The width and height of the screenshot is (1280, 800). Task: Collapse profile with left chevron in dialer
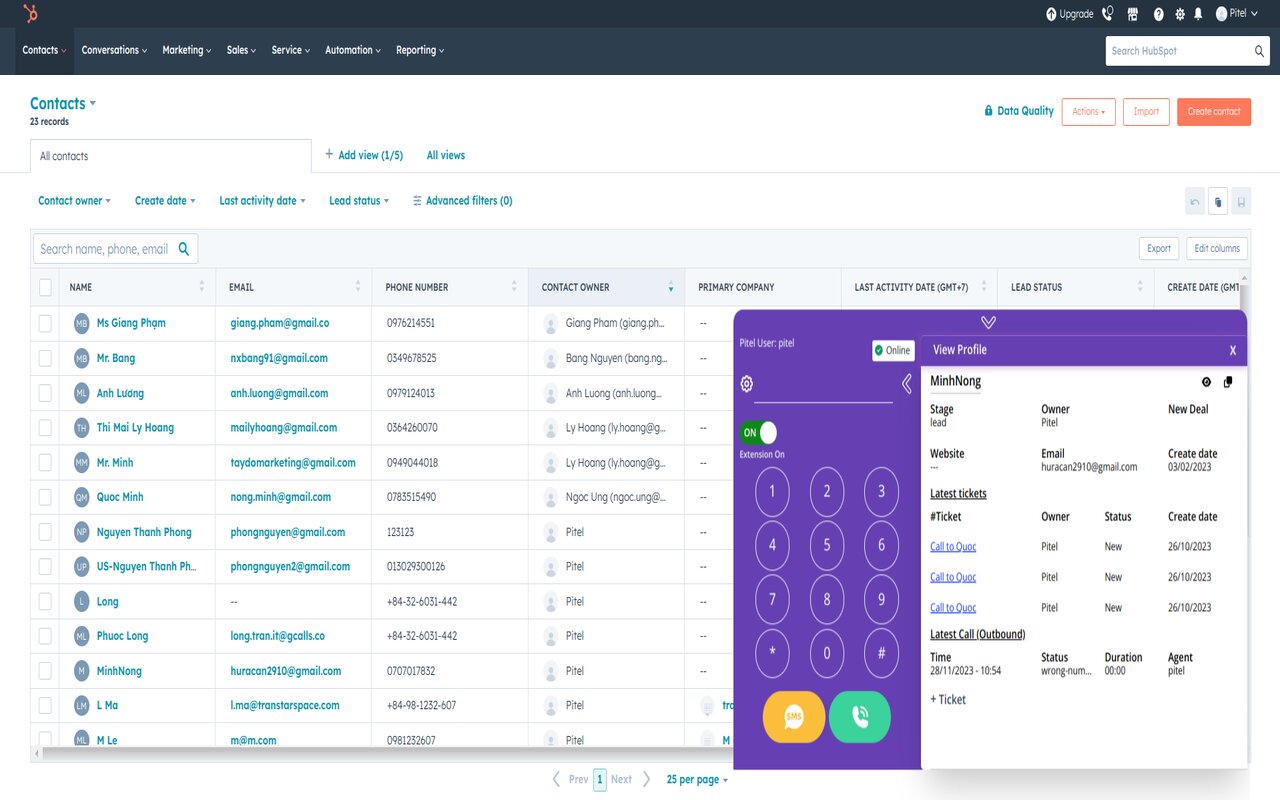click(x=907, y=384)
